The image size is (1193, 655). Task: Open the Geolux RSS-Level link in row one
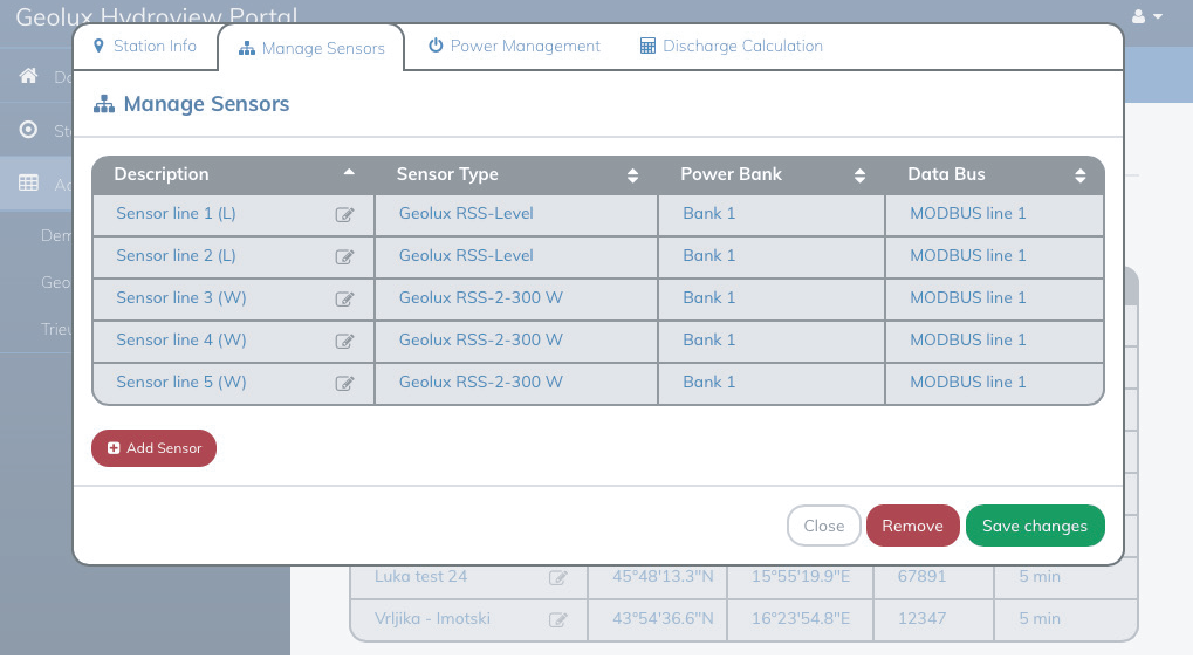click(466, 214)
